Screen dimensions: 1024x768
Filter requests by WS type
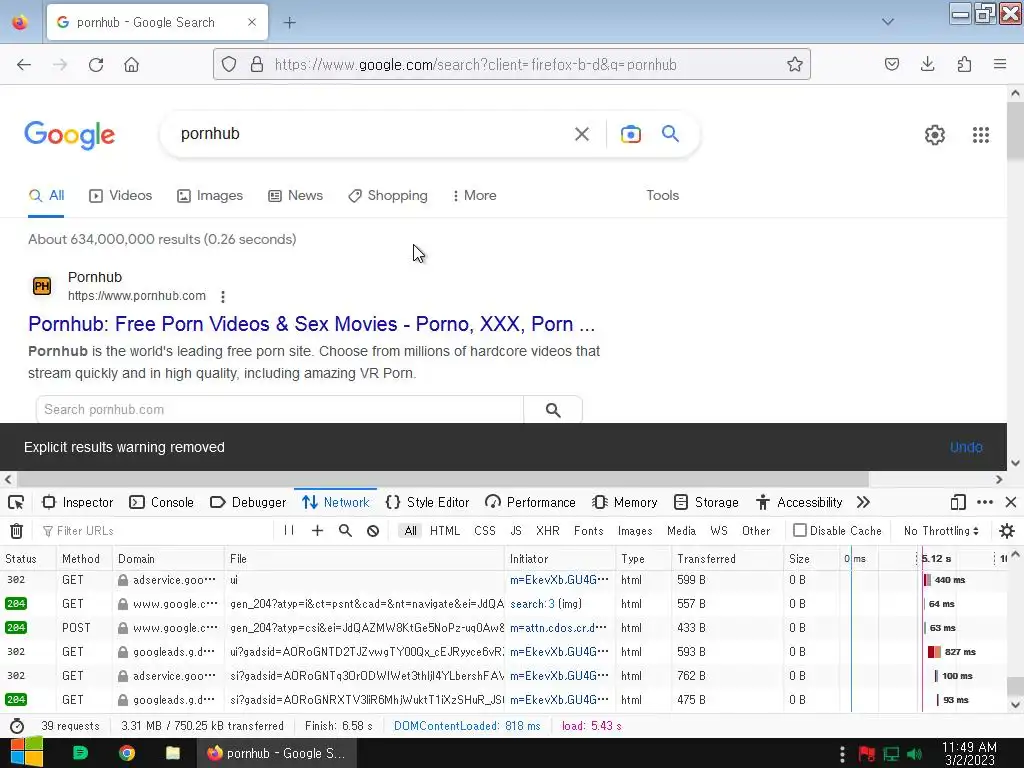point(718,531)
